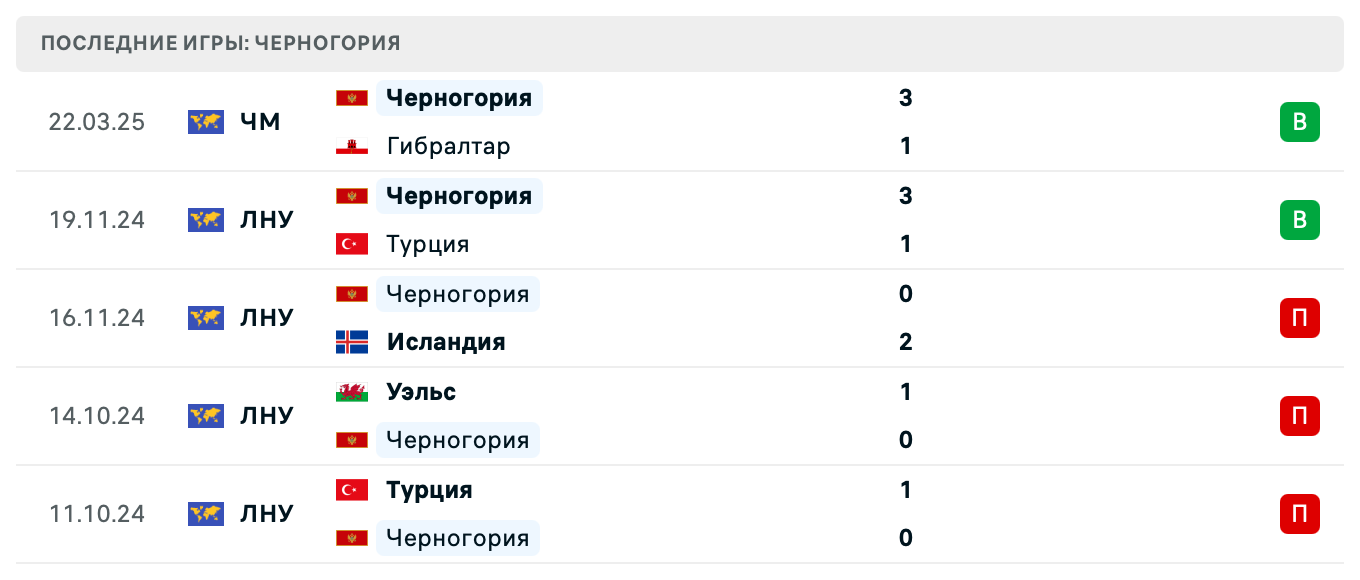Click the world map icon in 16.11.24 row
This screenshot has height=580, width=1360.
point(205,318)
